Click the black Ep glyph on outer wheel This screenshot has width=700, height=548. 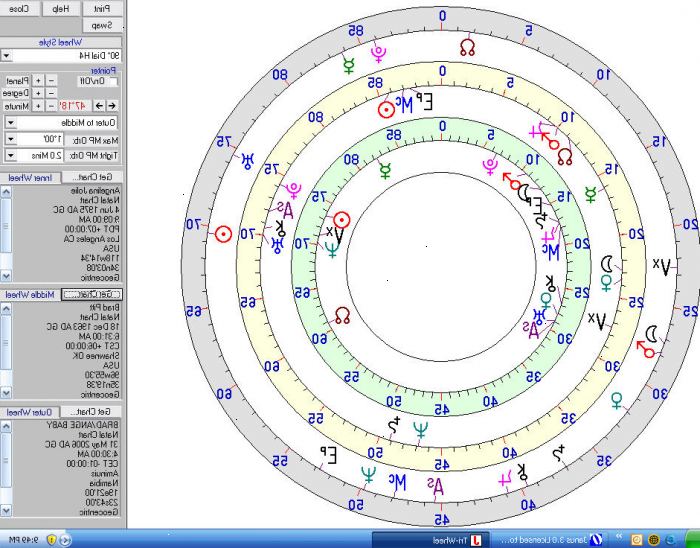[x=328, y=455]
